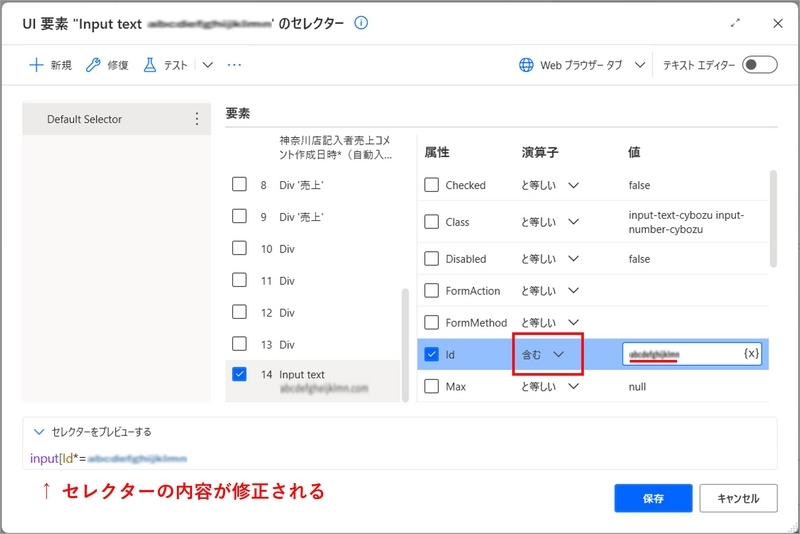Click the 新規 plus button
Screen dimensions: 800x534
click(50, 65)
